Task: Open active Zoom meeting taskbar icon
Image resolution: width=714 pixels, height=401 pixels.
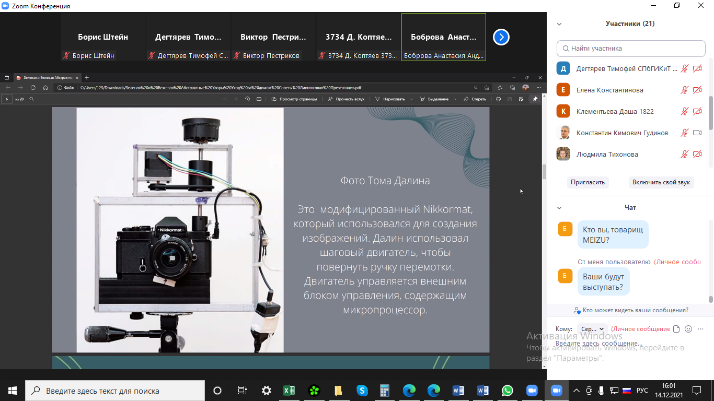Action: click(556, 391)
